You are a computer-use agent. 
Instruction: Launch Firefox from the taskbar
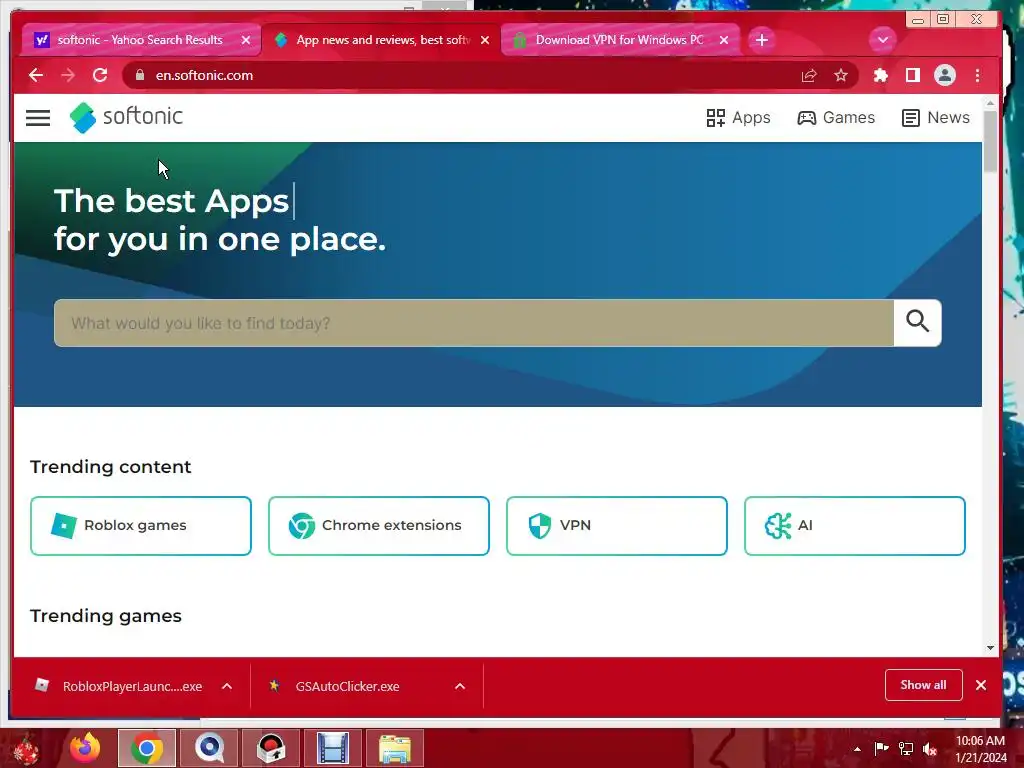[85, 748]
